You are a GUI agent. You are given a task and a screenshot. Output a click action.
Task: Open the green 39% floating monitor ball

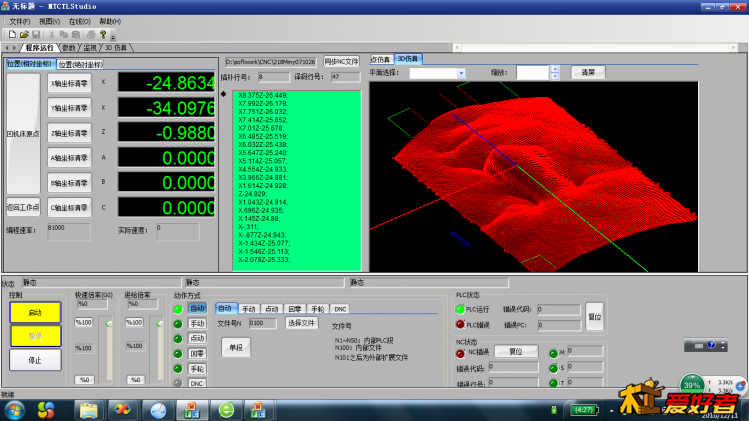tap(692, 385)
